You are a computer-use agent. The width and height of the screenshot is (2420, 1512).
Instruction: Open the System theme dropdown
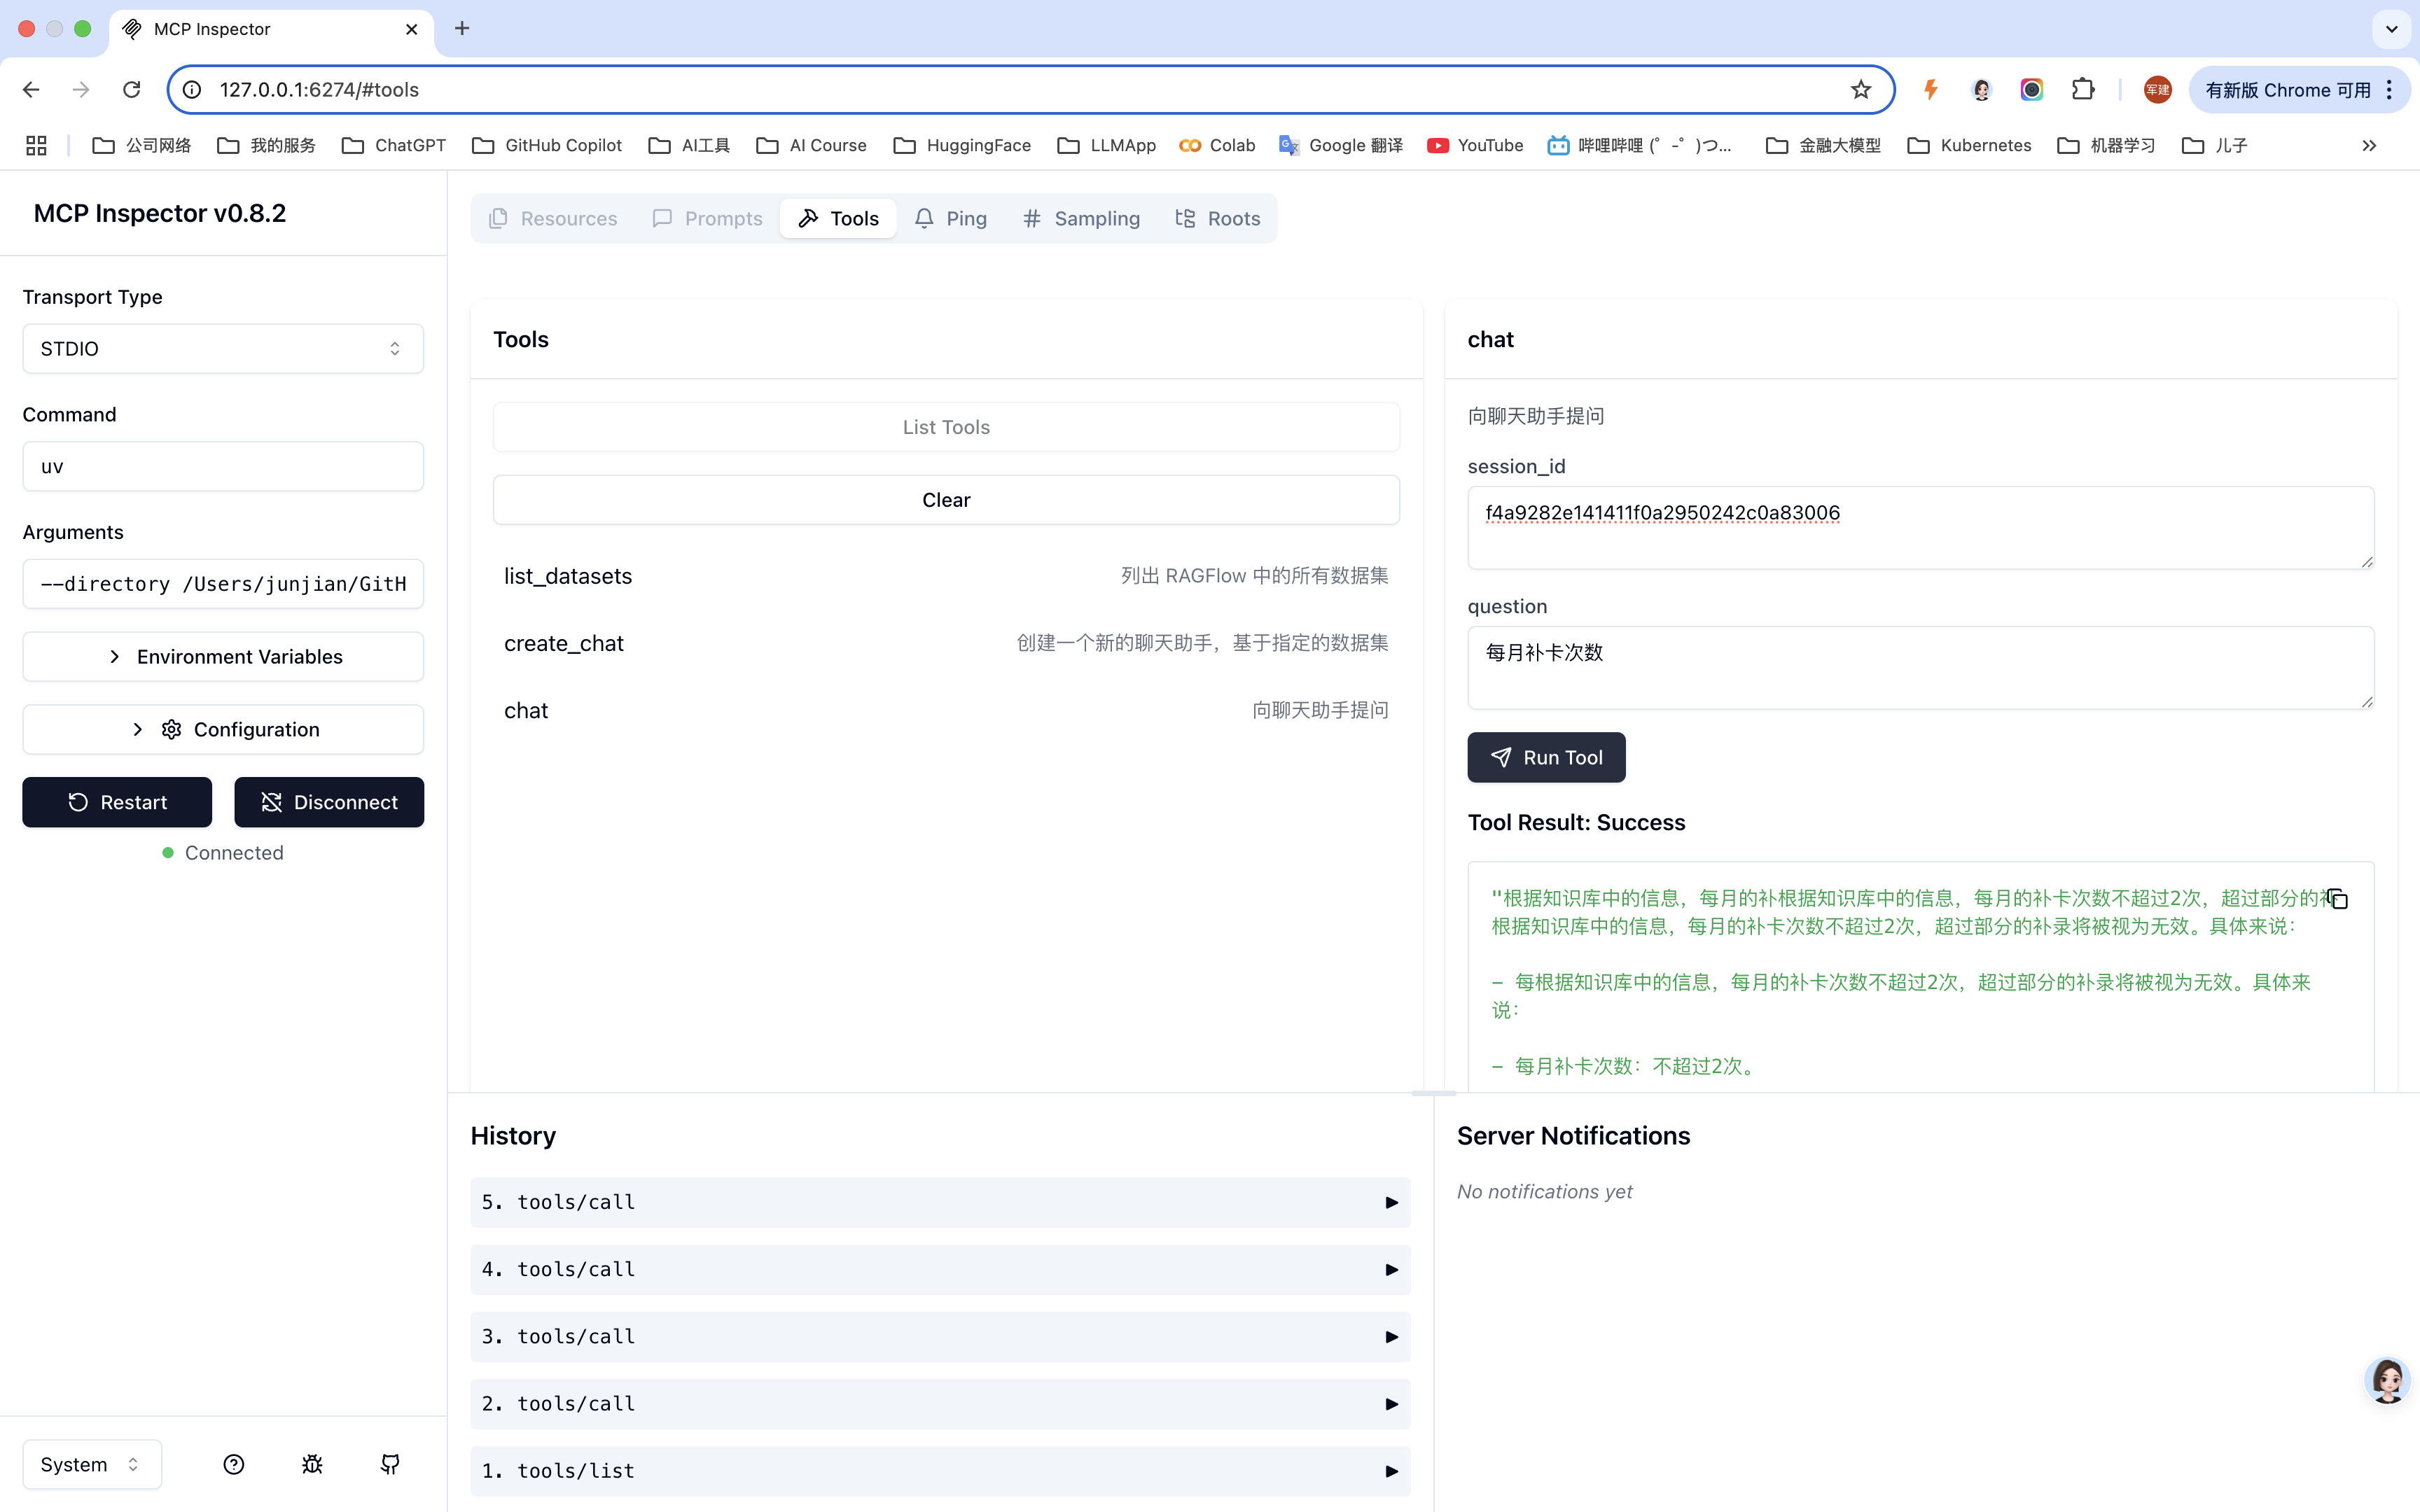[91, 1464]
